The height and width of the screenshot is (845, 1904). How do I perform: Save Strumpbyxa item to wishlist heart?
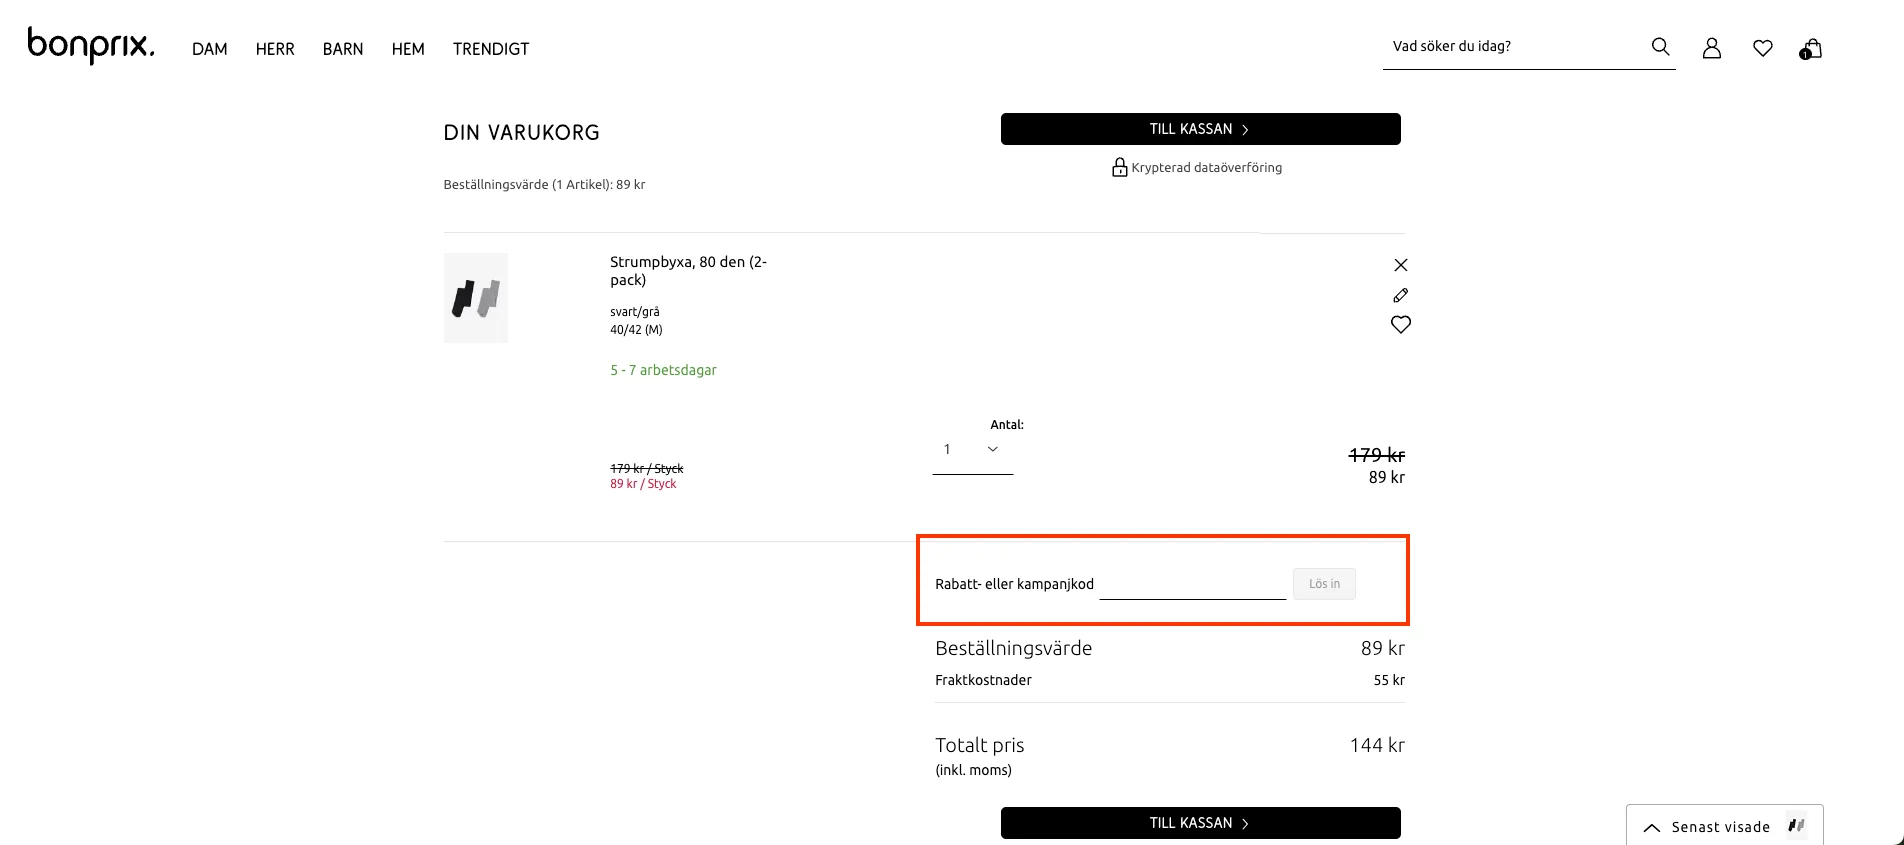(x=1400, y=325)
